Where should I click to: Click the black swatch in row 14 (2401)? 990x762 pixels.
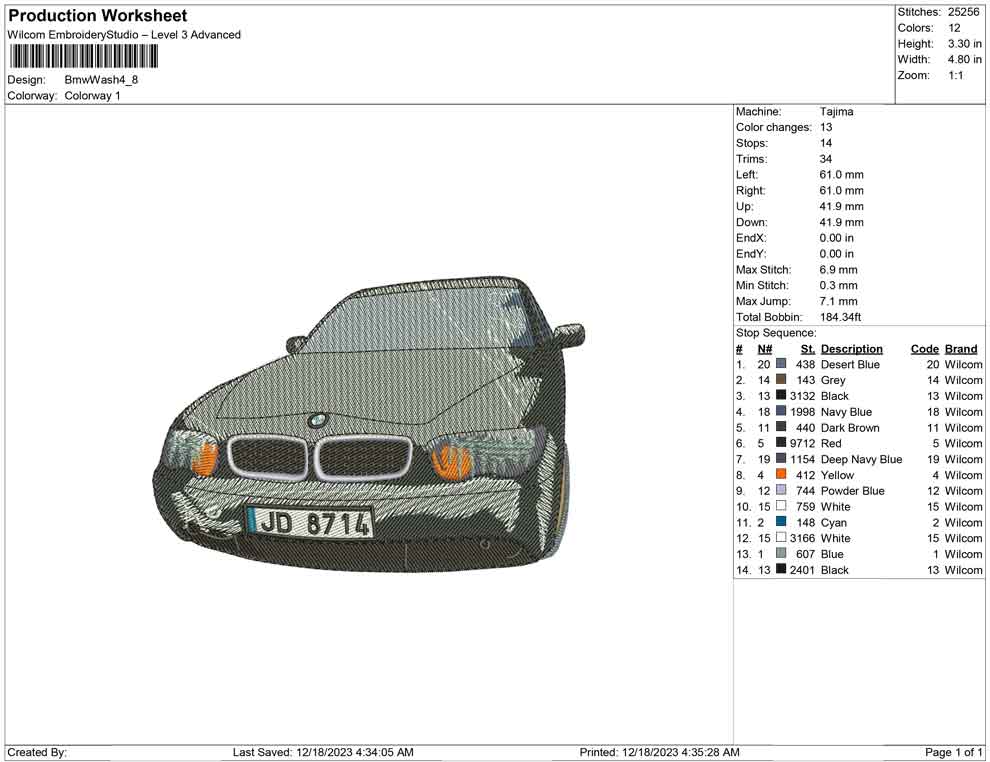pyautogui.click(x=781, y=569)
